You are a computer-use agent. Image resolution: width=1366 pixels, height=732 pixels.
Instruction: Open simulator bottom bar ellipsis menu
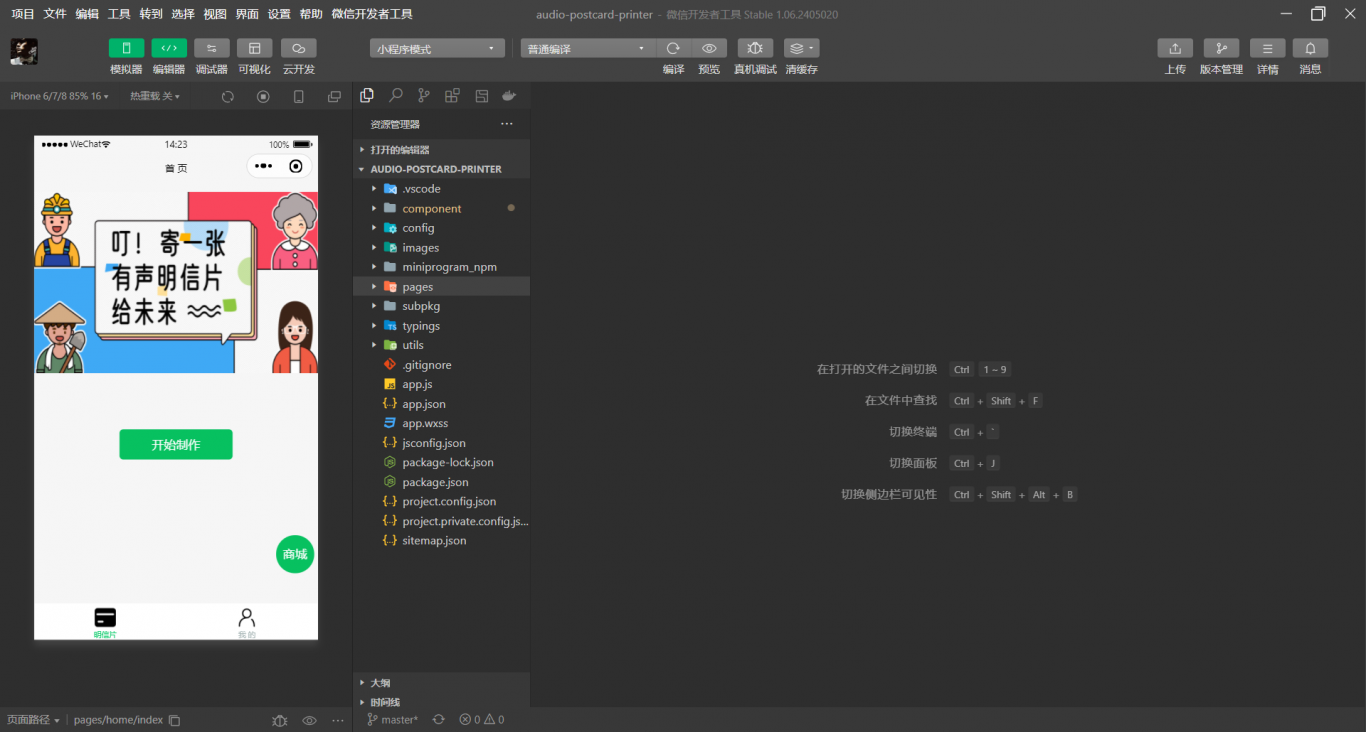click(337, 720)
